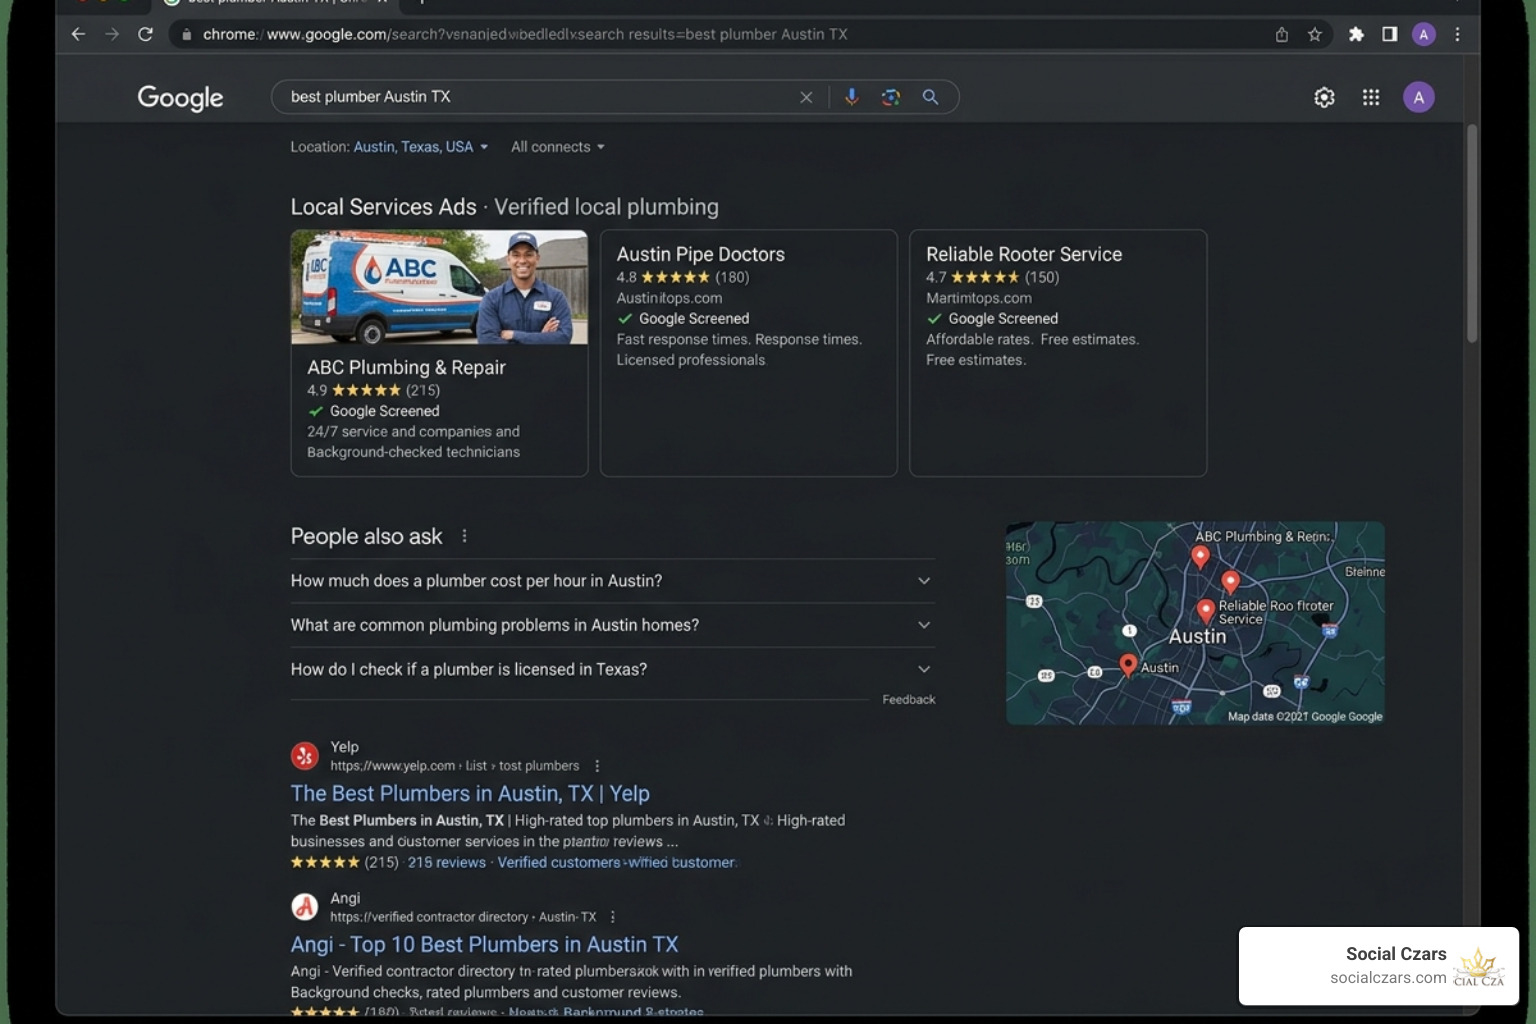1536x1024 pixels.
Task: Click the page vertical scrollbar
Action: click(1471, 233)
